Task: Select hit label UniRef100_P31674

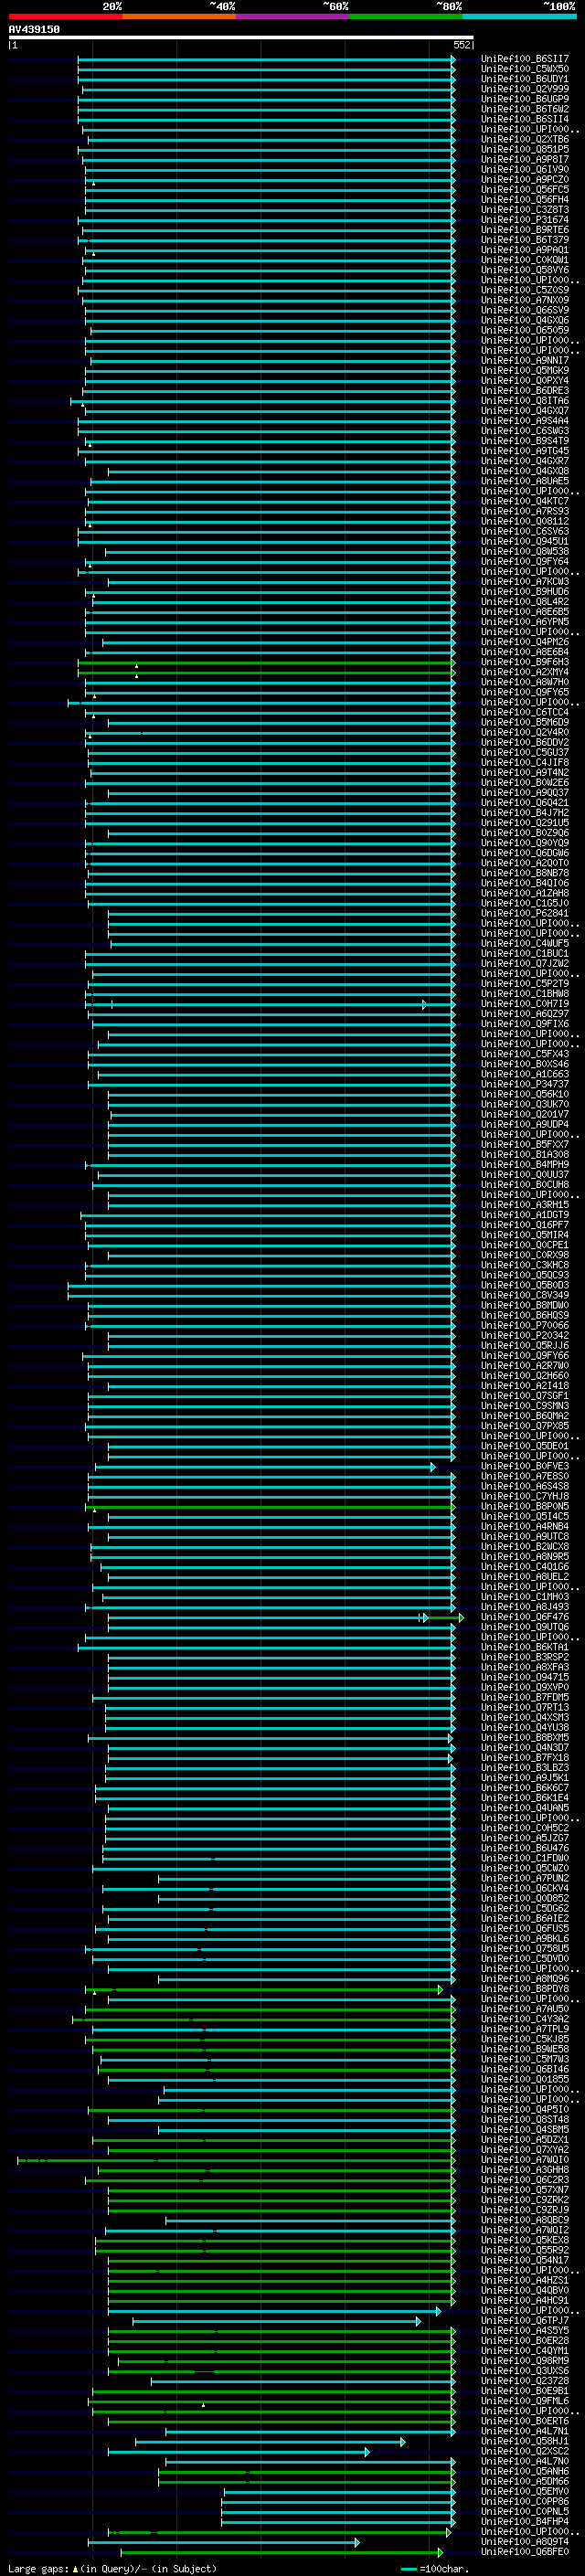Action: 524,220
